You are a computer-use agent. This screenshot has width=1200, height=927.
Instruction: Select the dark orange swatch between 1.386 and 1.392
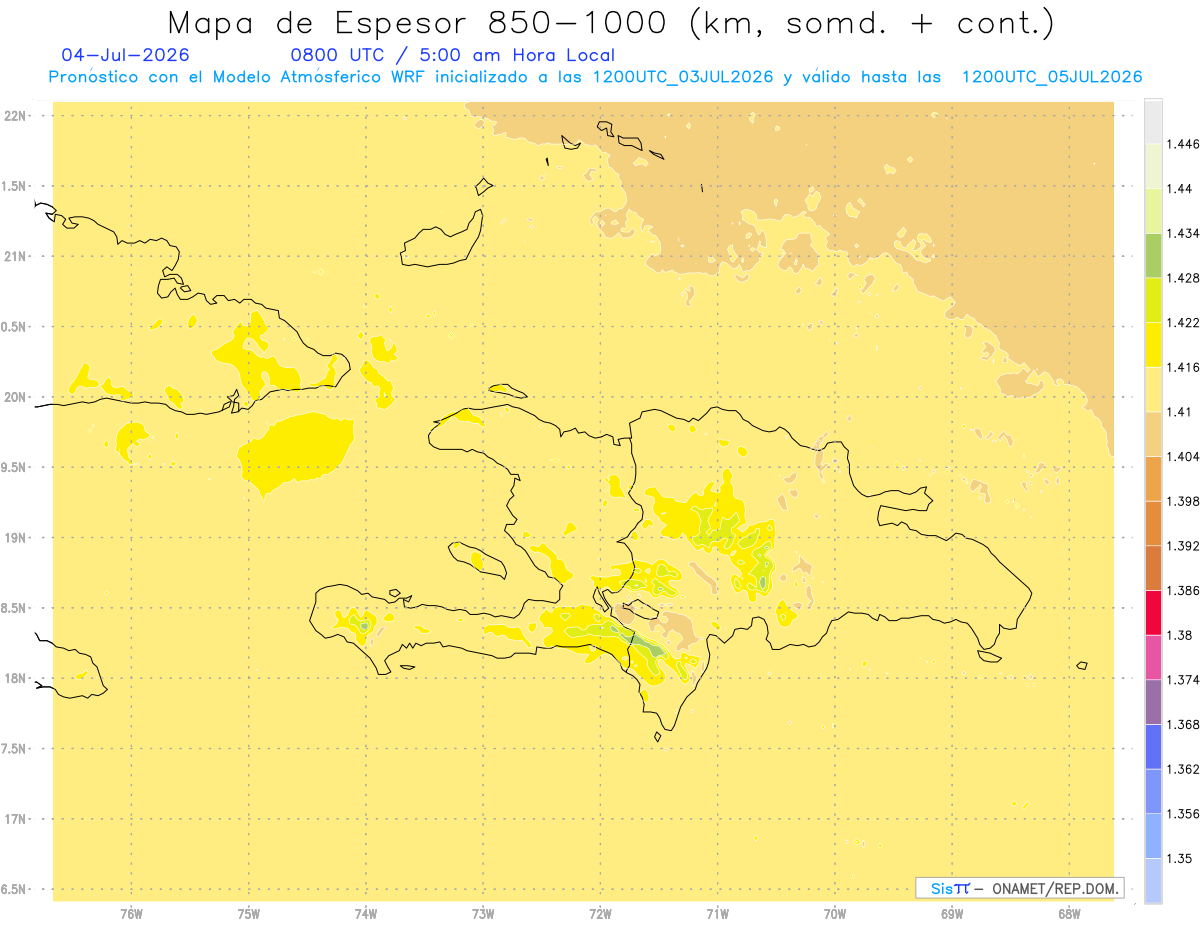(x=1153, y=568)
